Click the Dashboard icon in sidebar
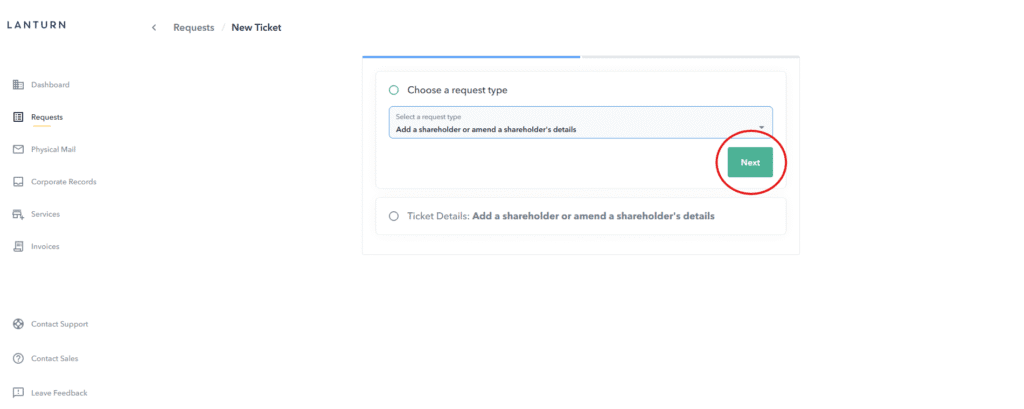 pyautogui.click(x=18, y=85)
